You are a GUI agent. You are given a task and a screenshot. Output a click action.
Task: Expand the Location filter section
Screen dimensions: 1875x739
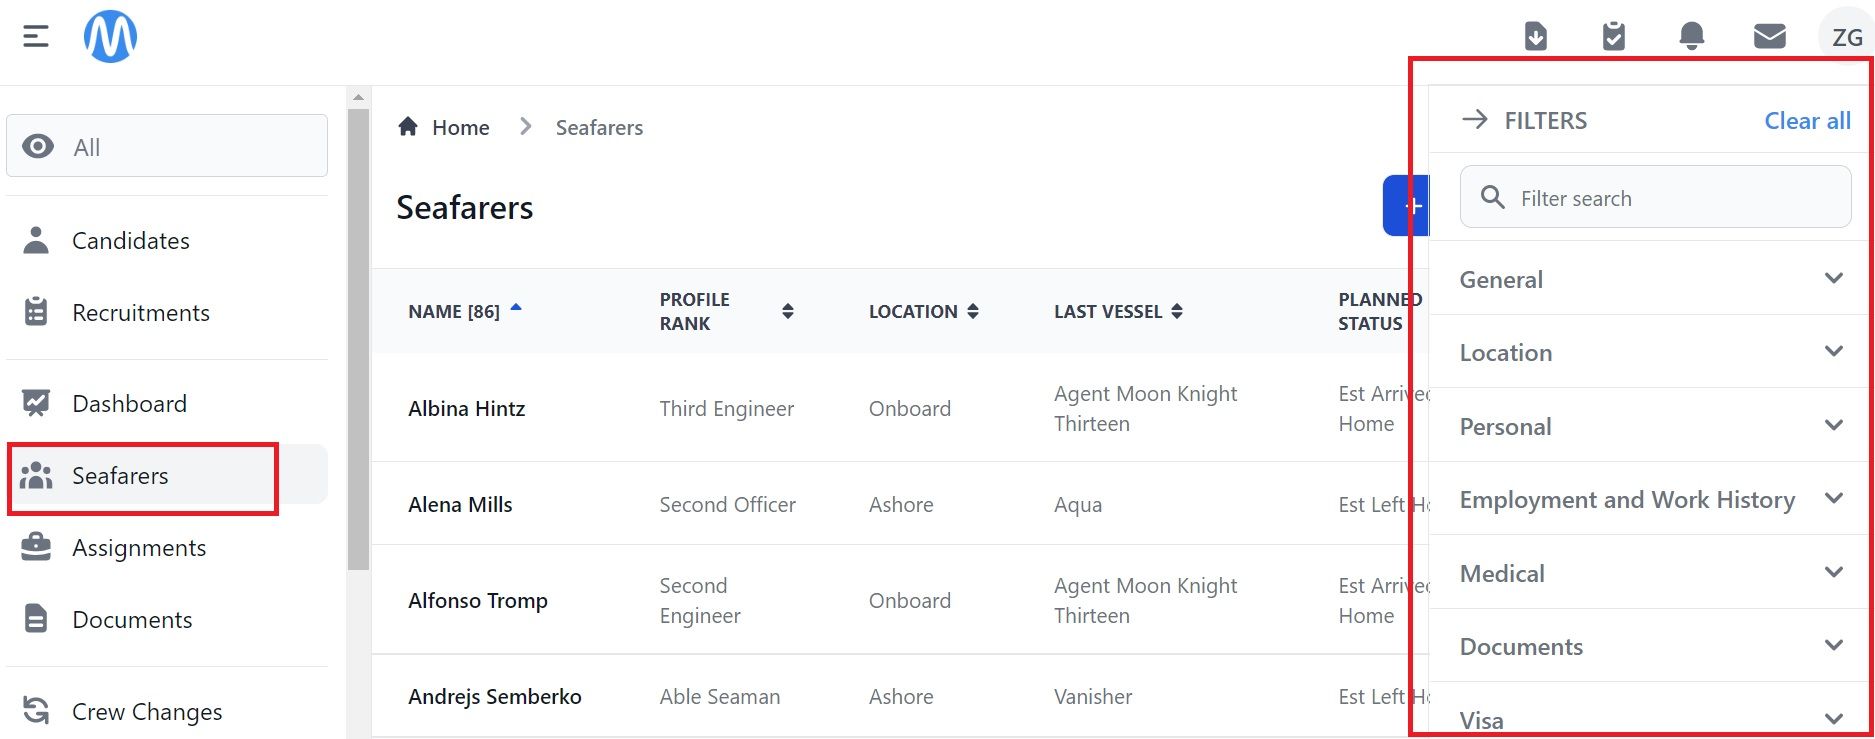point(1650,352)
